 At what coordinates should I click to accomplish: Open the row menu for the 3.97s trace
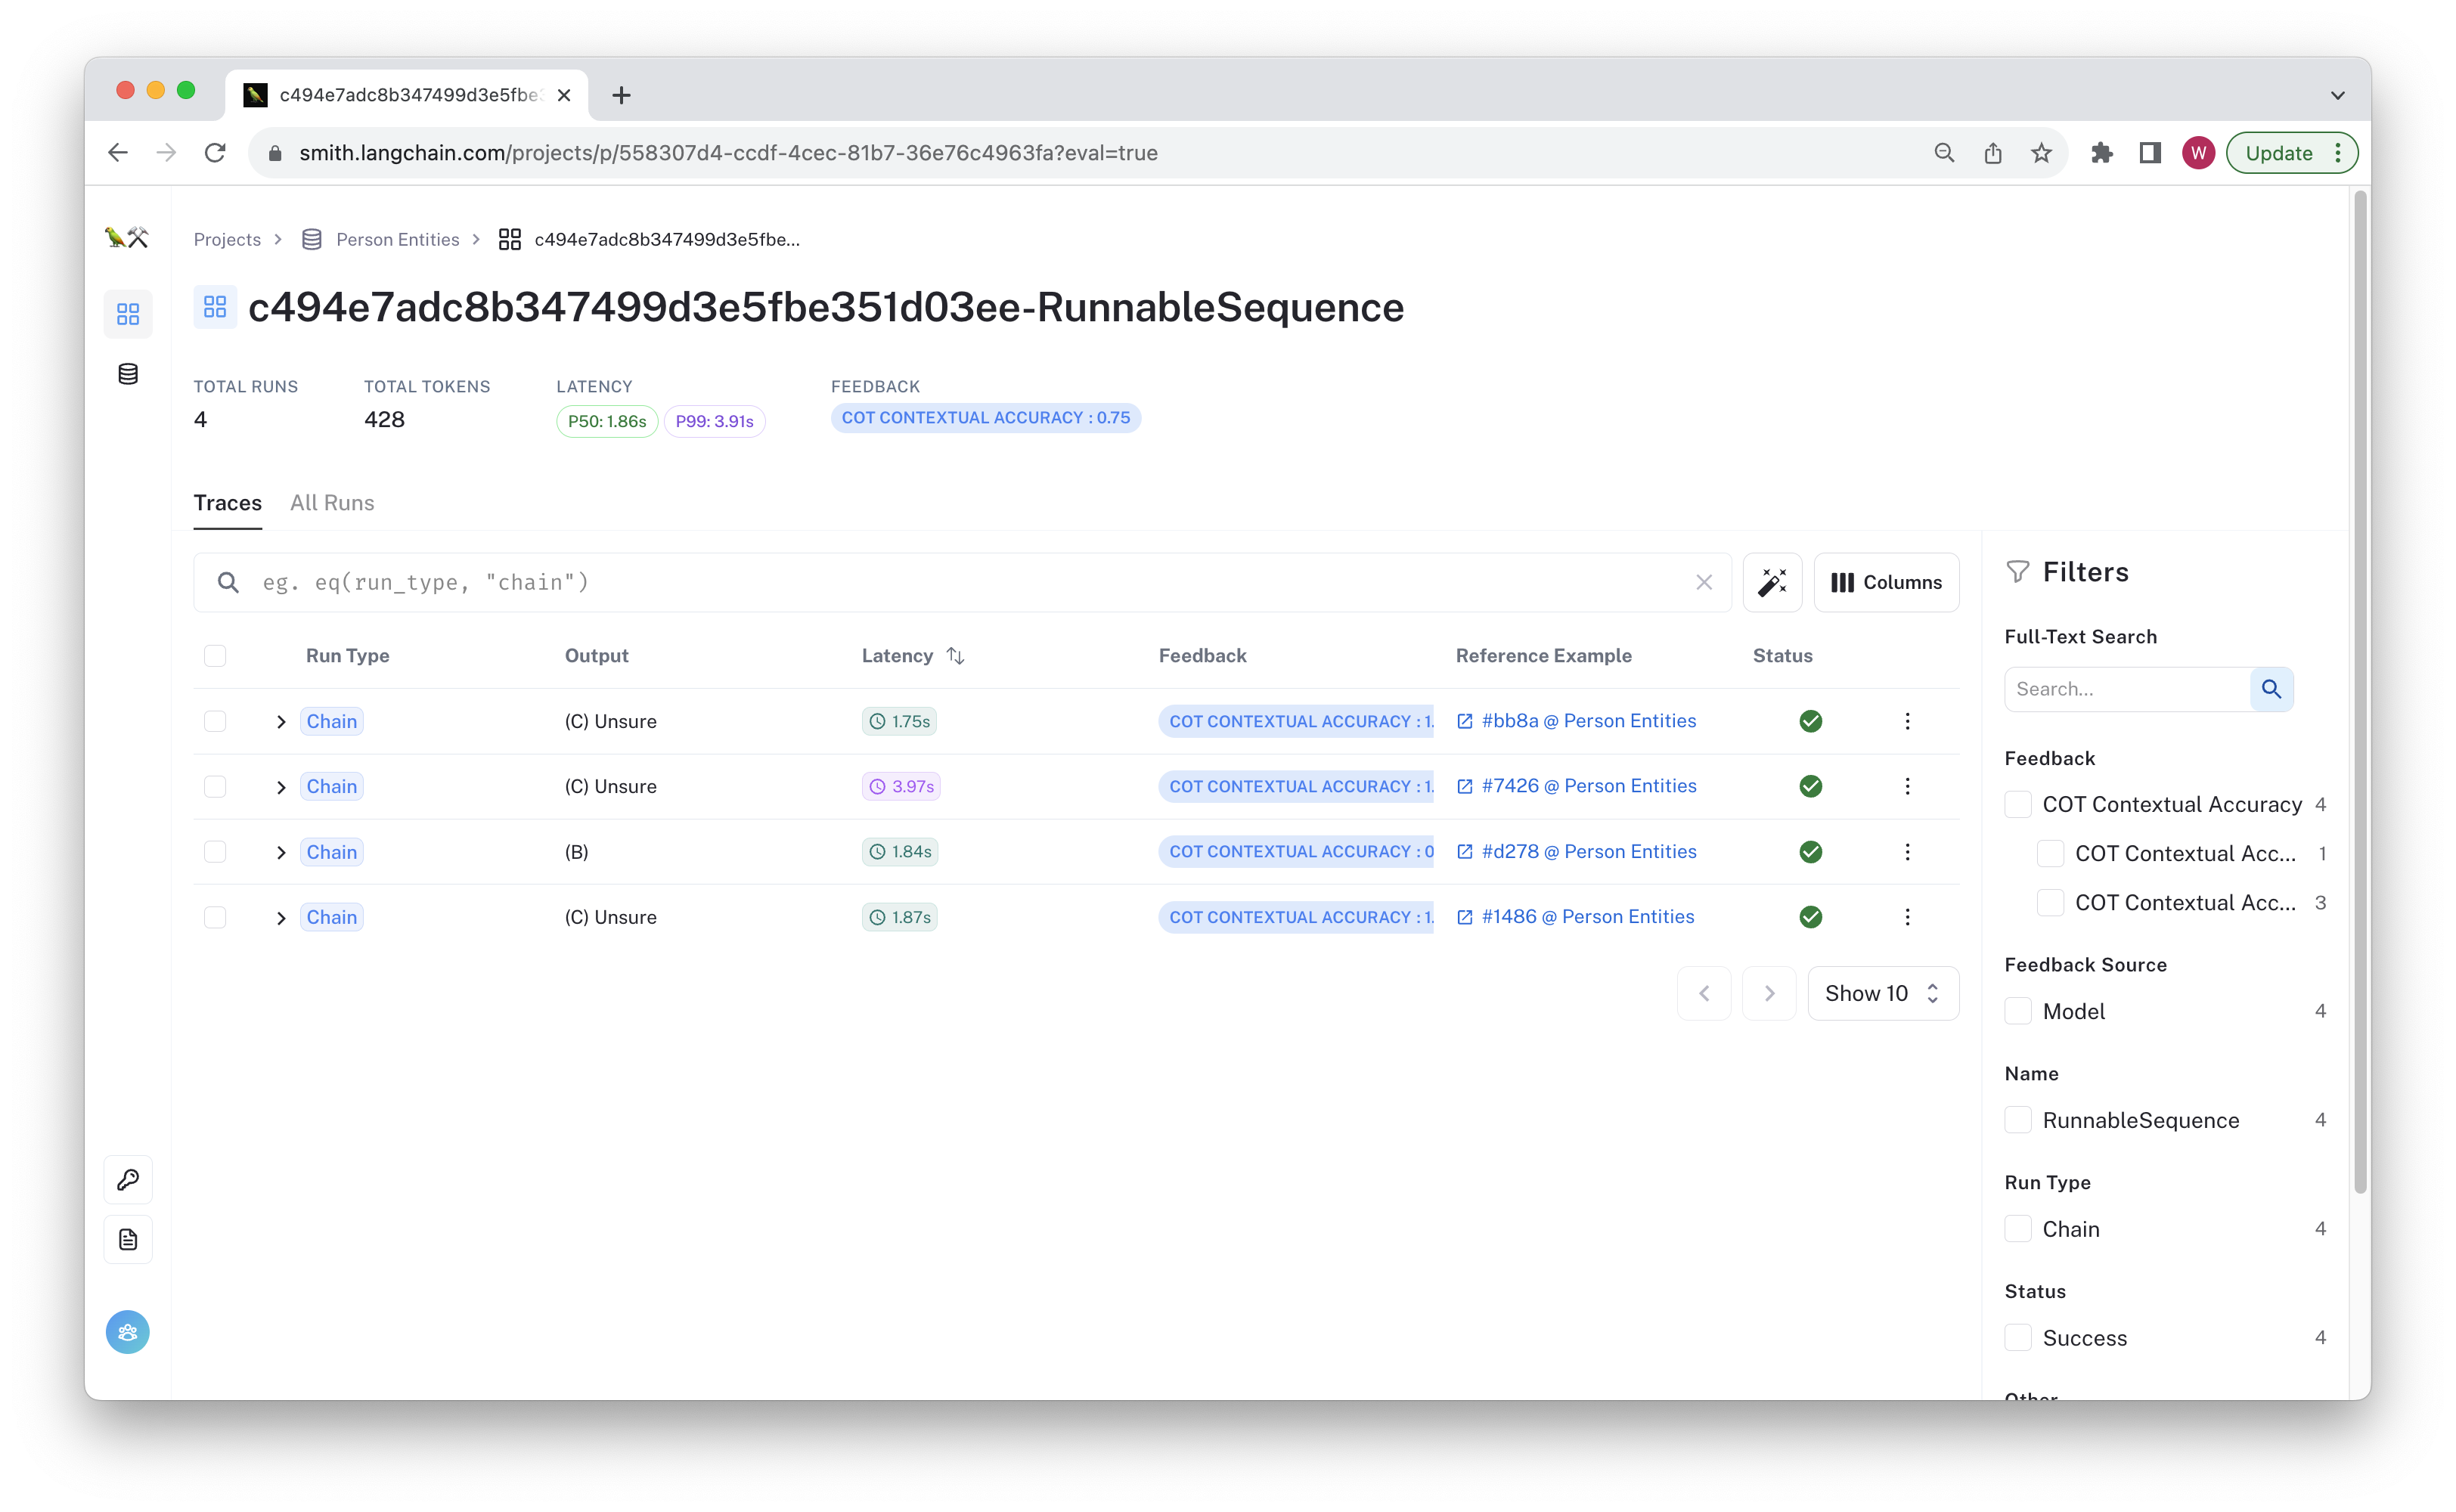tap(1907, 786)
